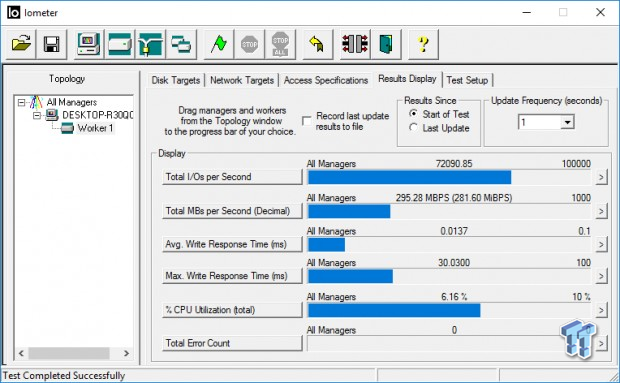Click the 30.0300 max response value
620x383 pixels.
tap(454, 262)
